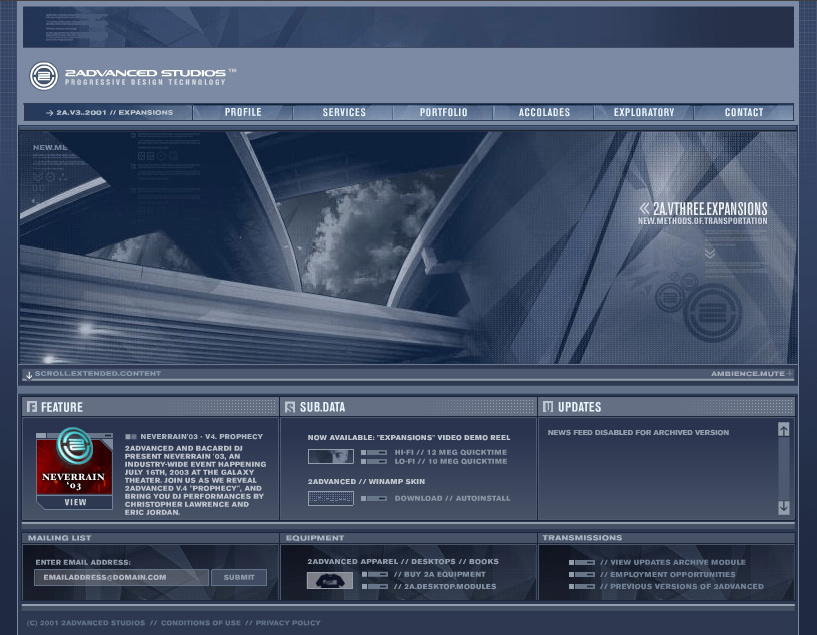Click the Updates panel U icon
Screen dimensions: 817x635
tap(548, 407)
